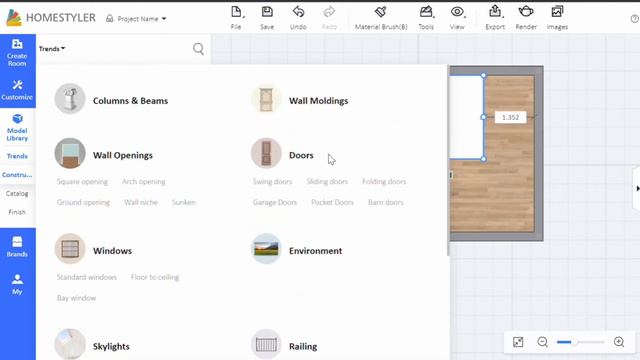
Task: Click the Railing category icon
Action: (x=266, y=344)
